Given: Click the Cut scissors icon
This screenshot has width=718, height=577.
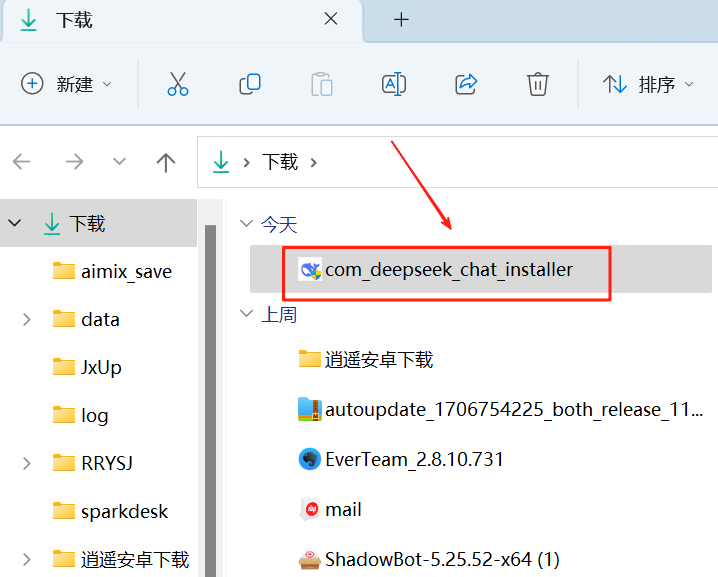Looking at the screenshot, I should [x=178, y=84].
